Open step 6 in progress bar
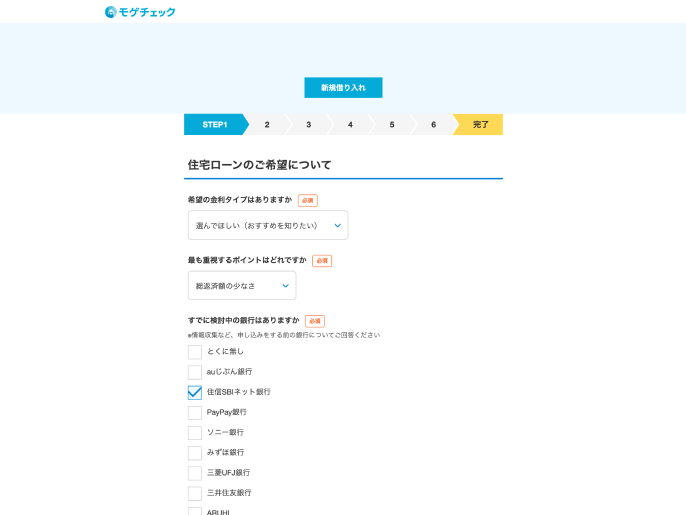The width and height of the screenshot is (686, 515). 433,125
